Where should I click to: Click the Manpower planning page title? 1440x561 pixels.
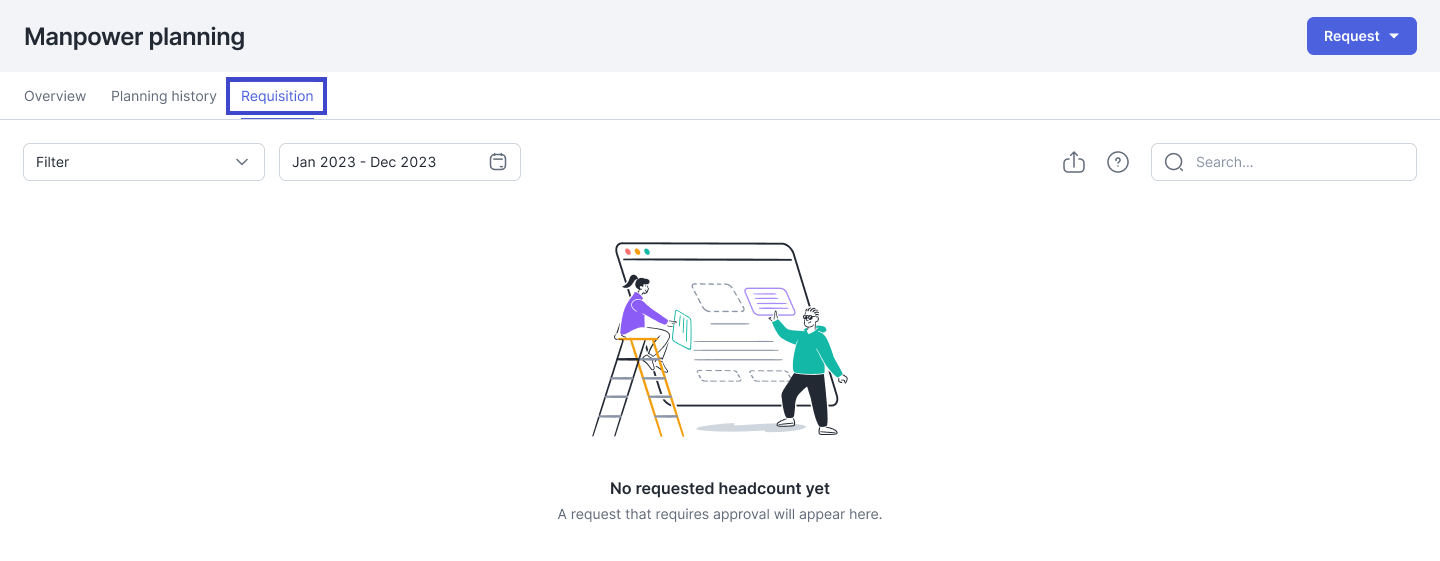[134, 37]
